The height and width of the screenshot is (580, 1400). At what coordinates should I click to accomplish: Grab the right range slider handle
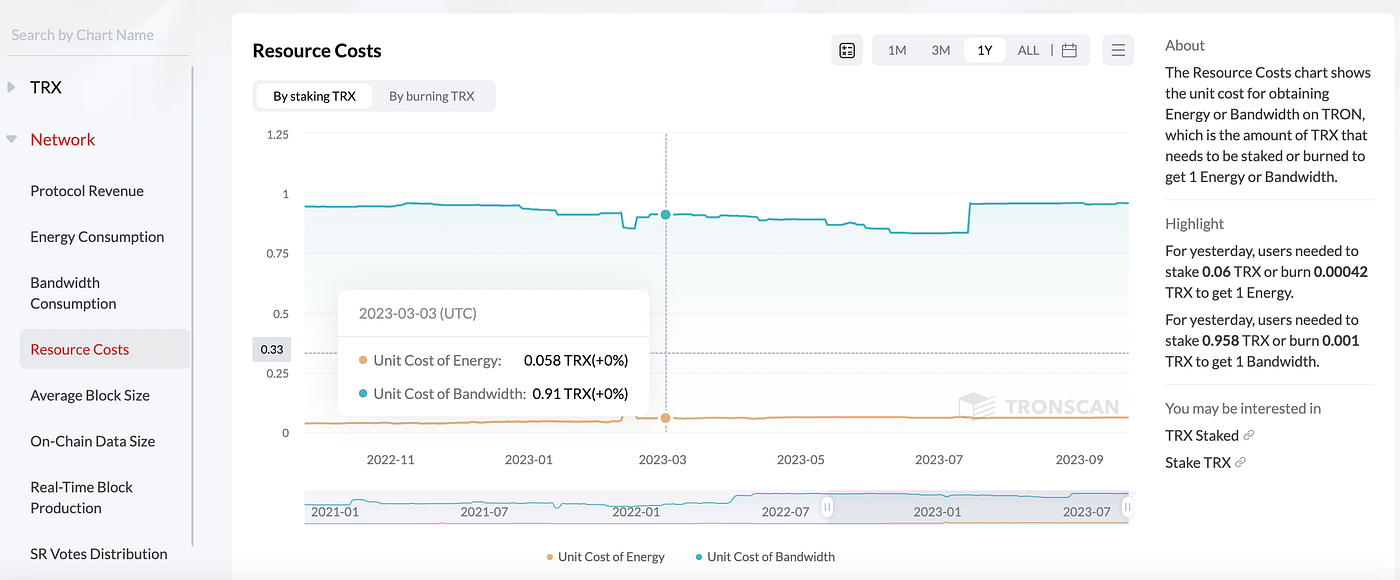[1127, 507]
